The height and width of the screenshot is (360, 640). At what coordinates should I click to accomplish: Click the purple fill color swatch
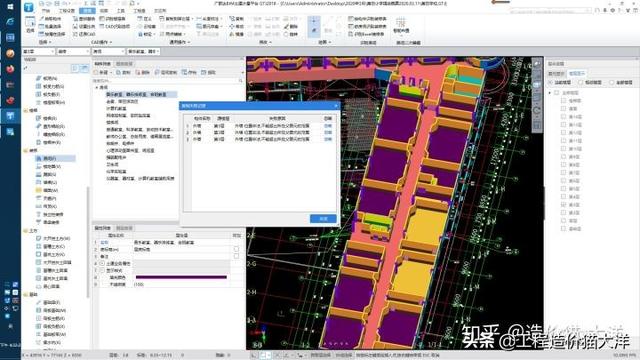(181, 277)
